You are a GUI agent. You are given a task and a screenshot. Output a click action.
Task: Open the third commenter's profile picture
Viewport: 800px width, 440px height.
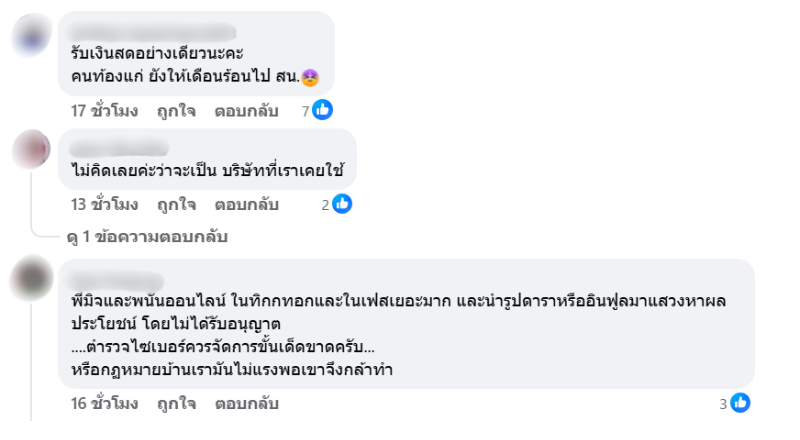pyautogui.click(x=31, y=279)
